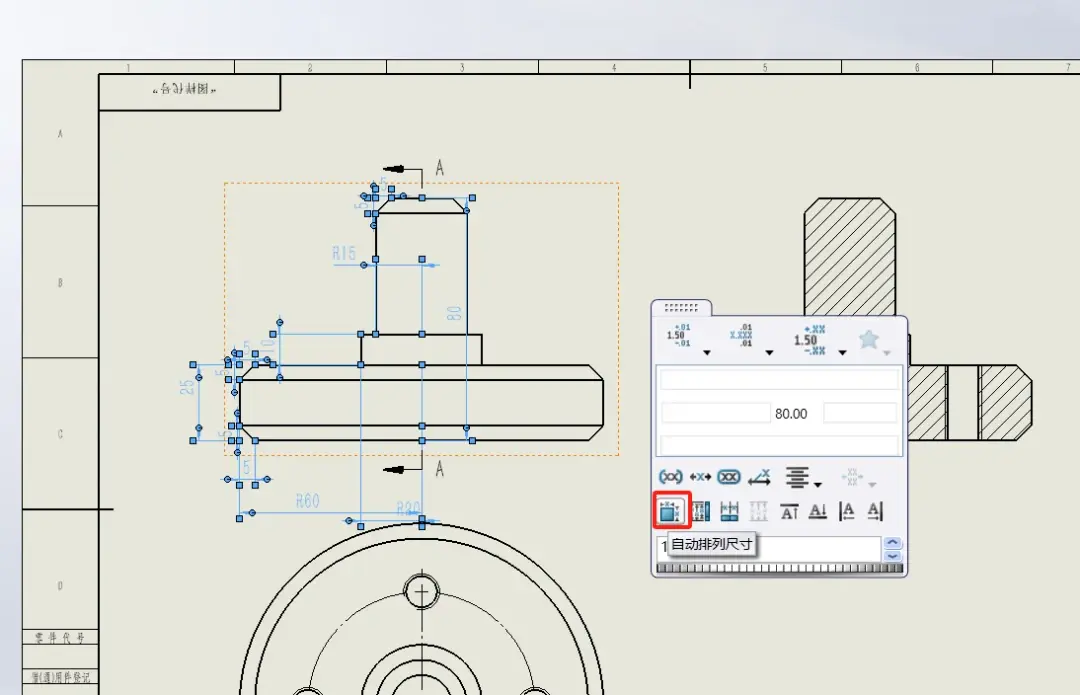
Task: Click section label A below the front view
Action: 439,470
